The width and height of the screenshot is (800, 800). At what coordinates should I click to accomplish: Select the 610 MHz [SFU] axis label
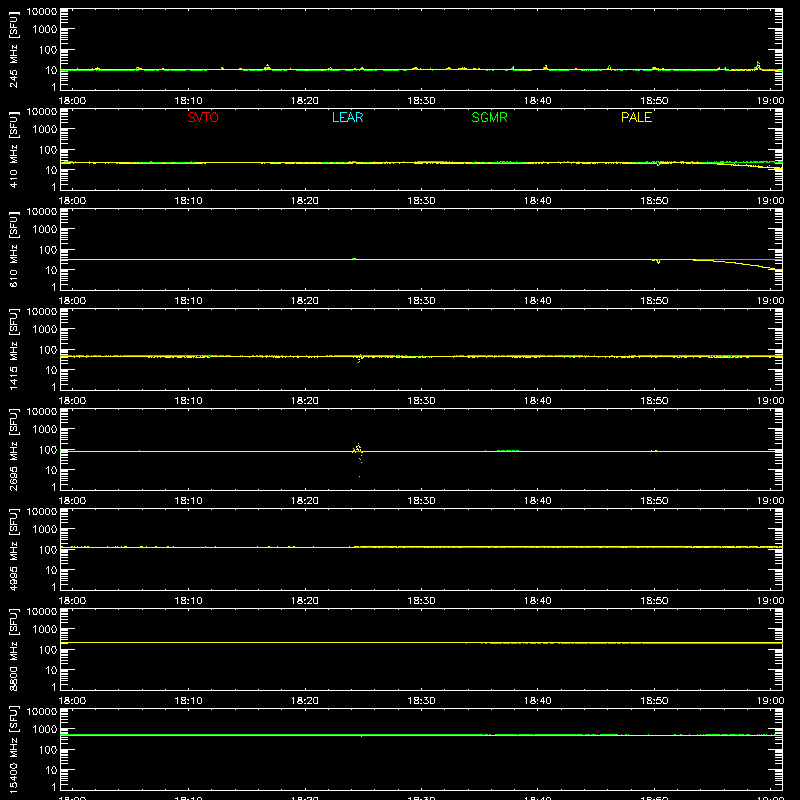click(13, 249)
